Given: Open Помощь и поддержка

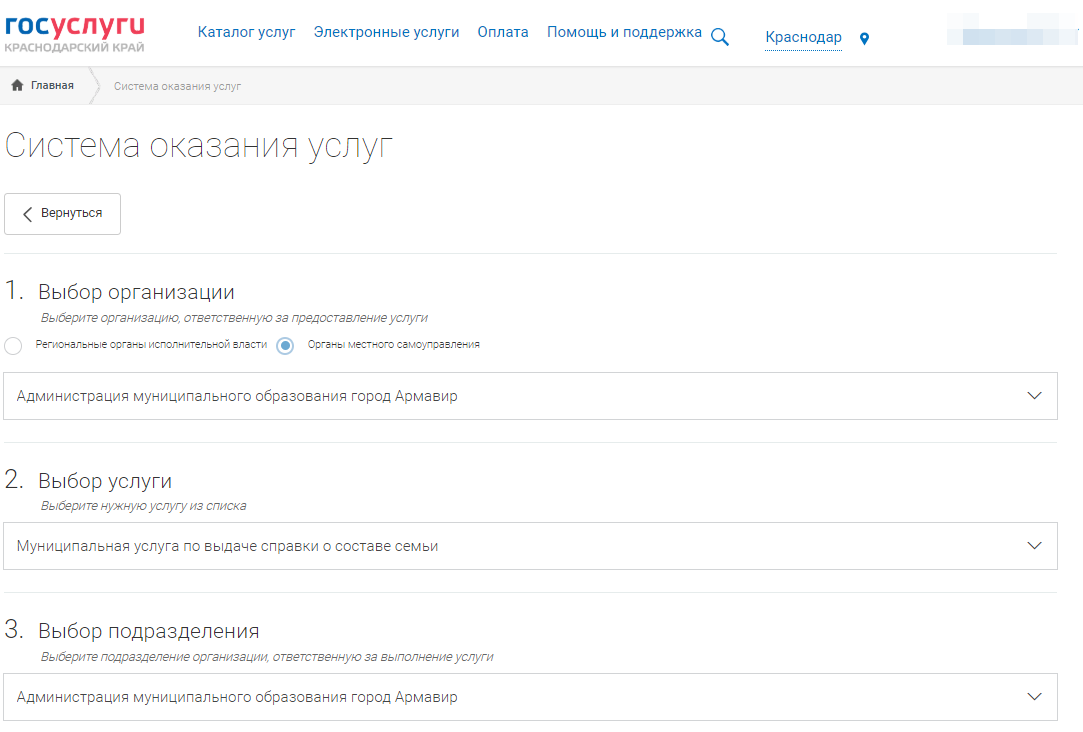Looking at the screenshot, I should [x=624, y=32].
